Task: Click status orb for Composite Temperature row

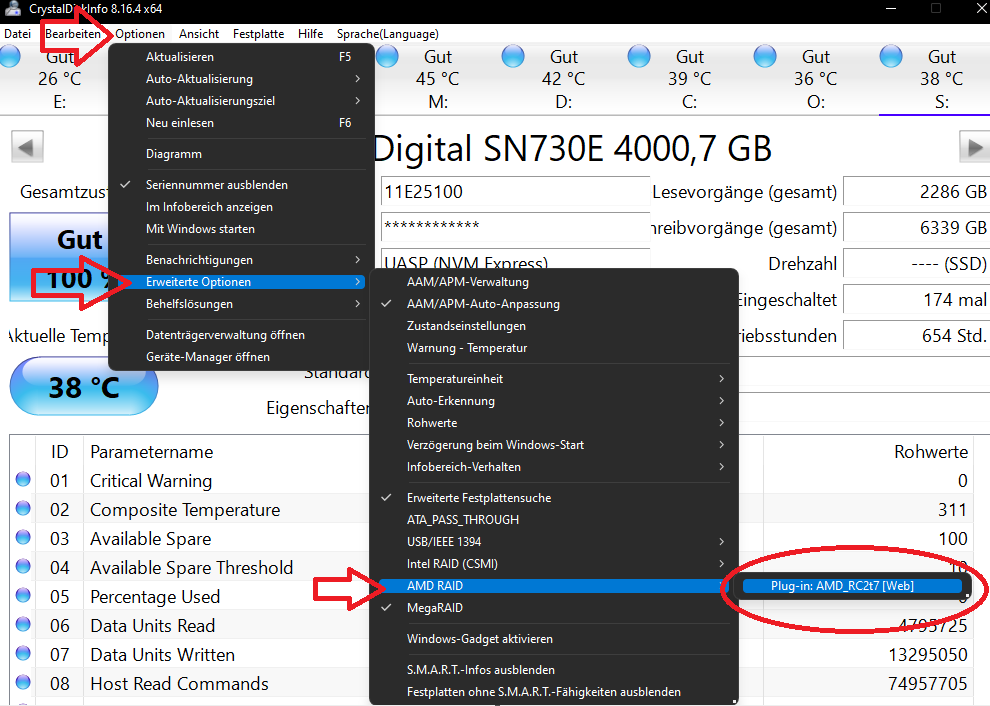Action: point(23,508)
